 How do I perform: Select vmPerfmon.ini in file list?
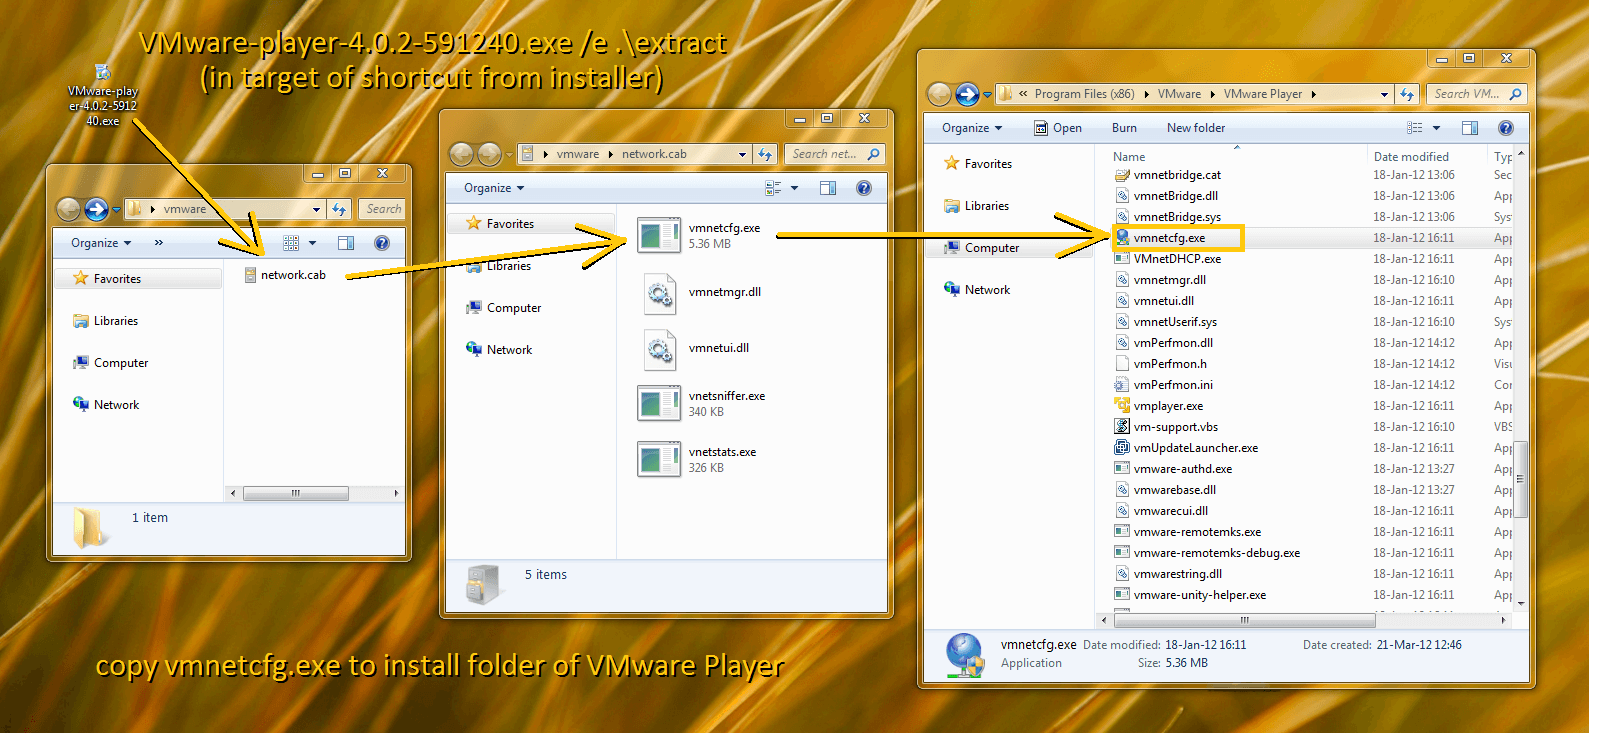pyautogui.click(x=1162, y=385)
